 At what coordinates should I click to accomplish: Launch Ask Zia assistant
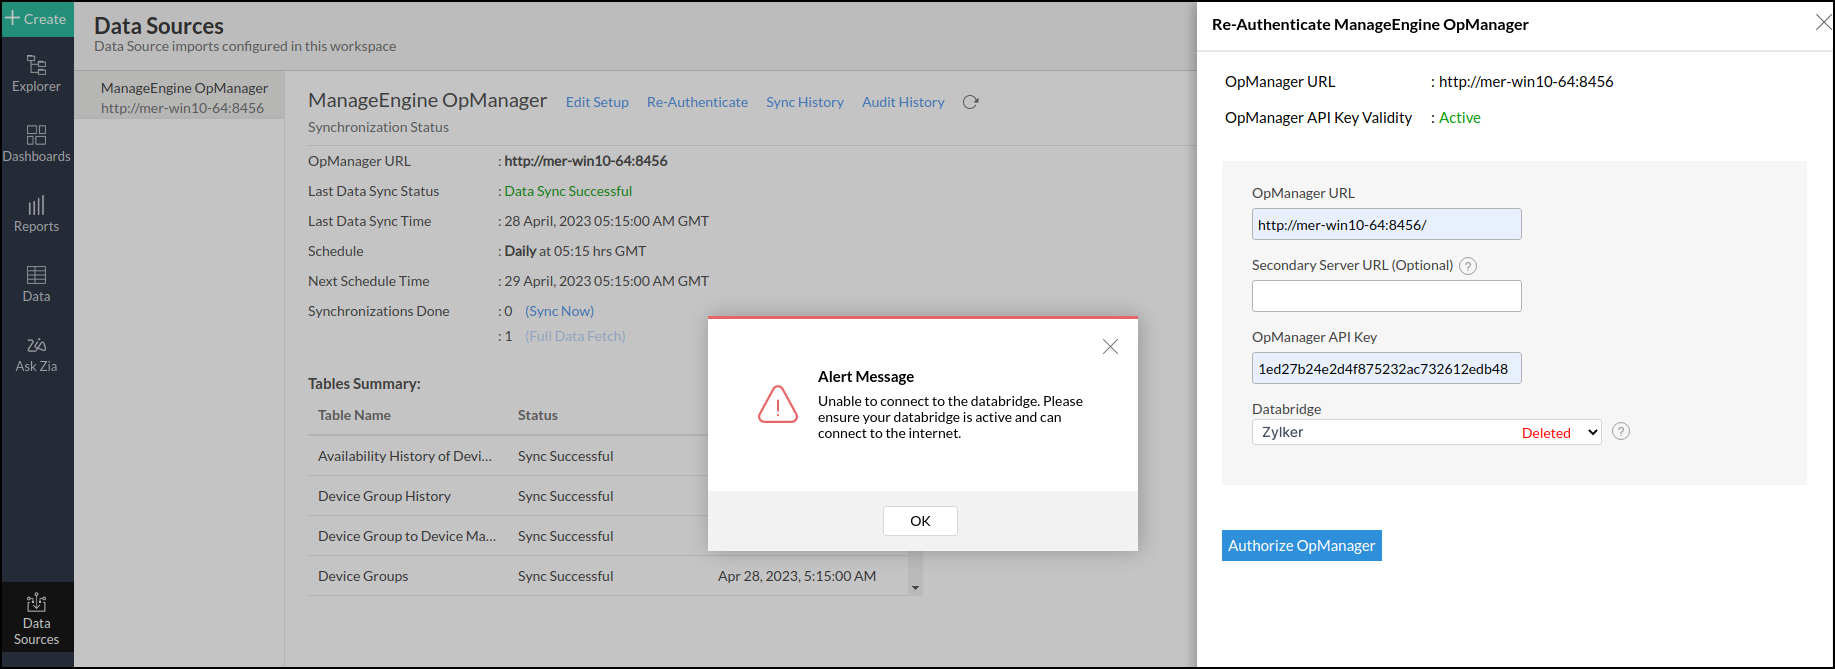click(x=36, y=354)
